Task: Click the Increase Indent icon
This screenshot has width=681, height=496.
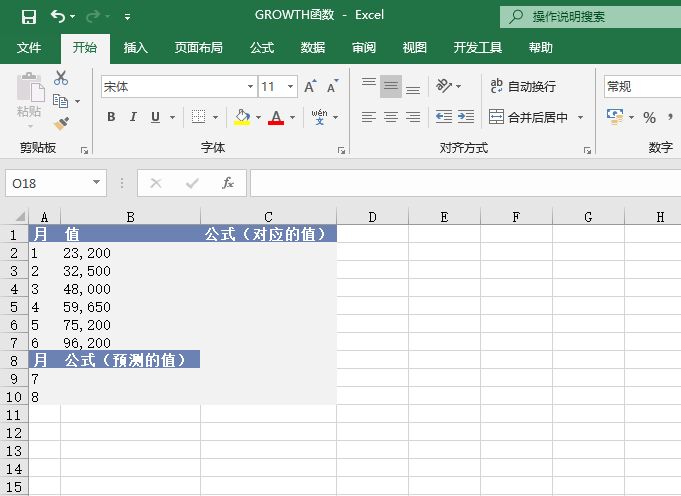Action: [x=466, y=117]
